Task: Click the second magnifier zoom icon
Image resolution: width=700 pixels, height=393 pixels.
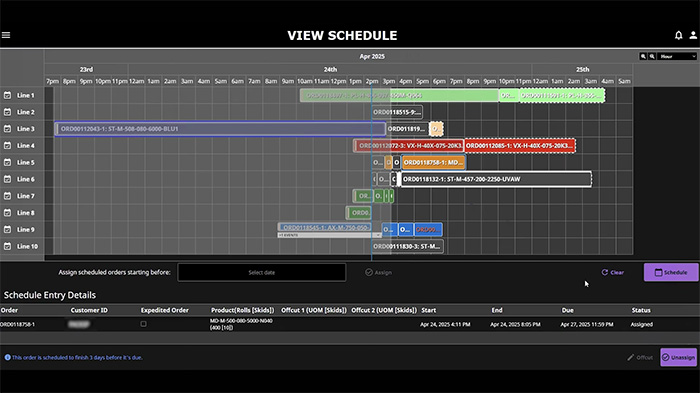Action: (x=652, y=56)
